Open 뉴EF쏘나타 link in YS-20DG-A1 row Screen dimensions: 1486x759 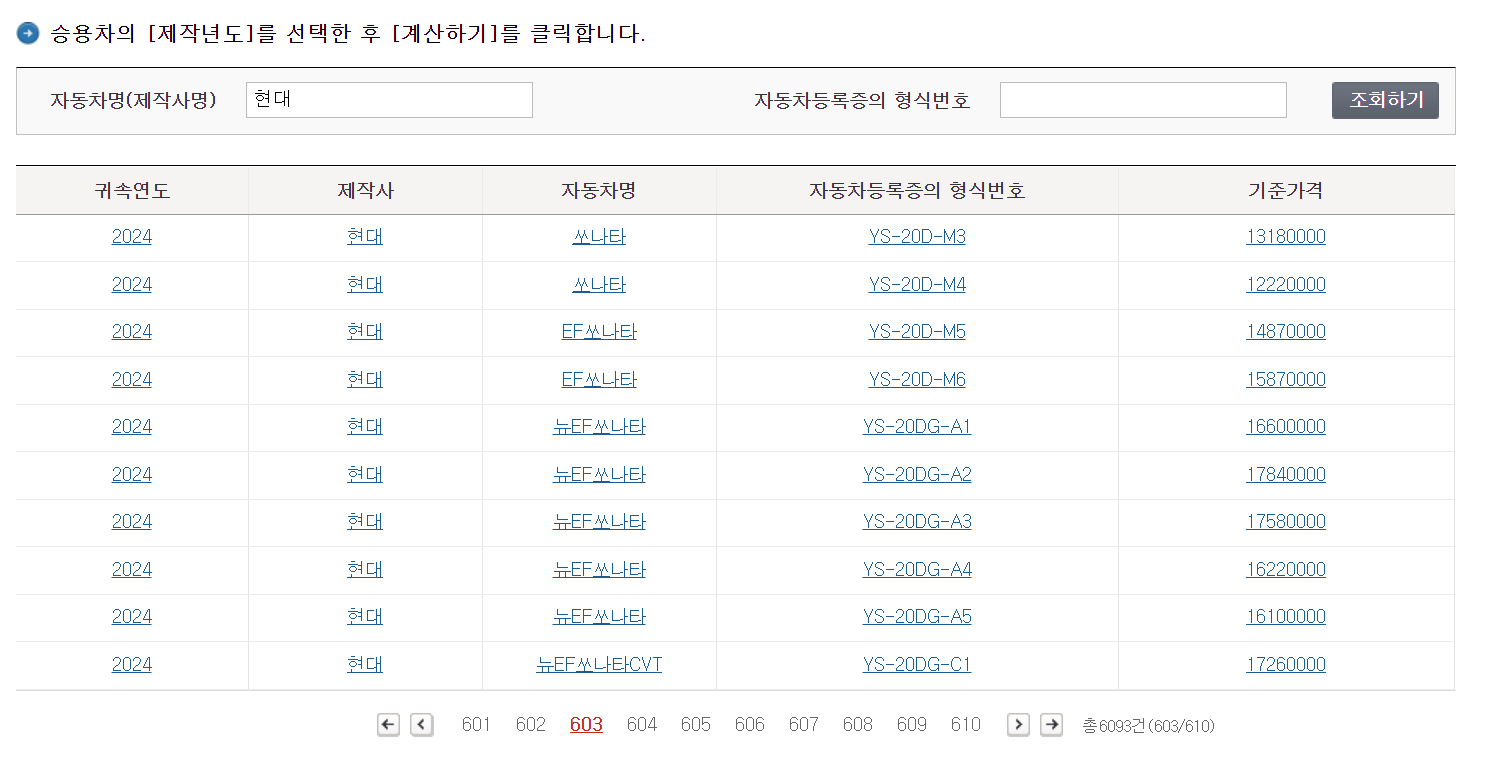[x=599, y=427]
